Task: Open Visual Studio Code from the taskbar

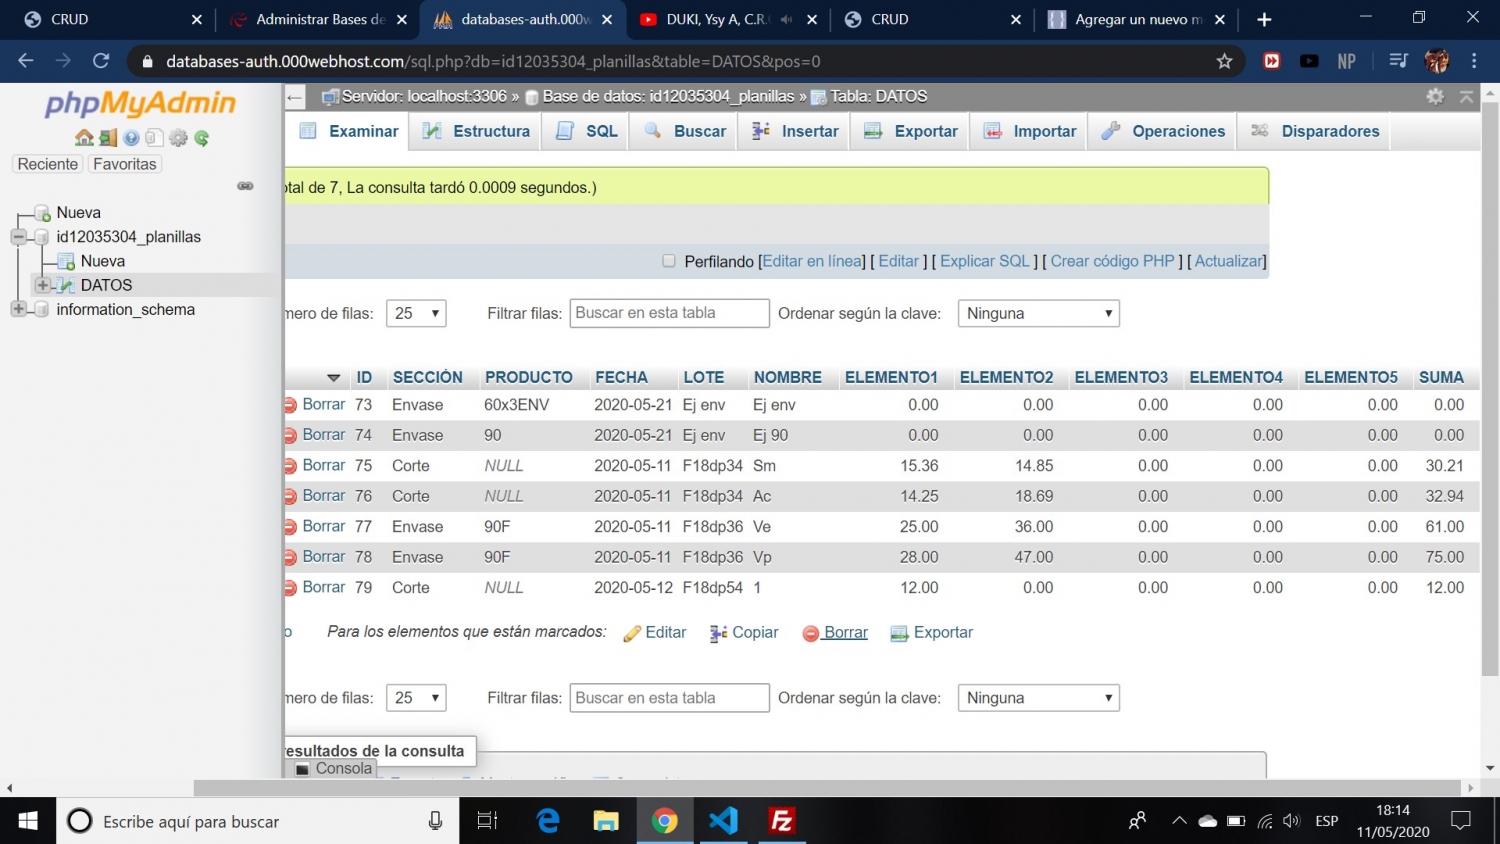Action: tap(723, 821)
